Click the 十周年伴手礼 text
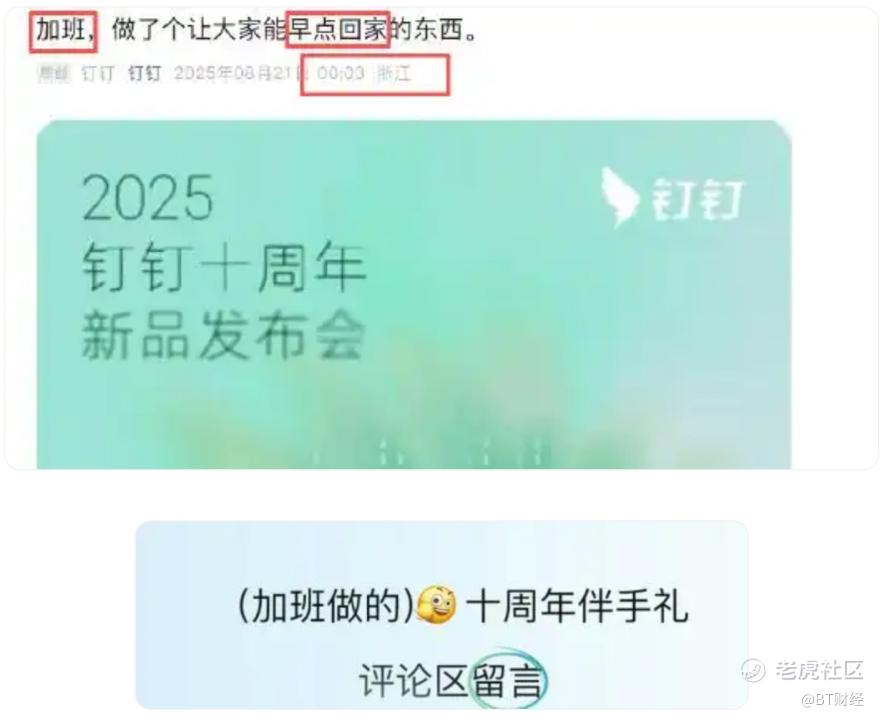This screenshot has height=720, width=880. pyautogui.click(x=577, y=606)
